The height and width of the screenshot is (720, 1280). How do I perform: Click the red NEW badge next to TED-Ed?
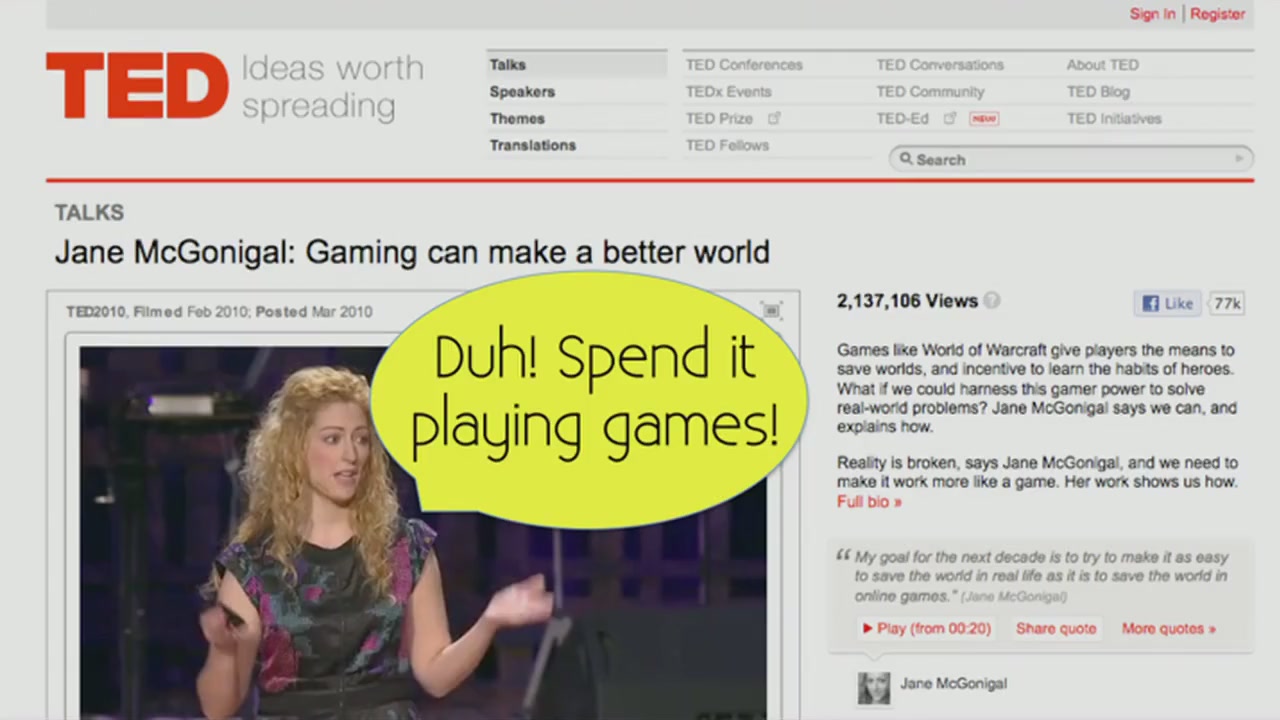[984, 118]
